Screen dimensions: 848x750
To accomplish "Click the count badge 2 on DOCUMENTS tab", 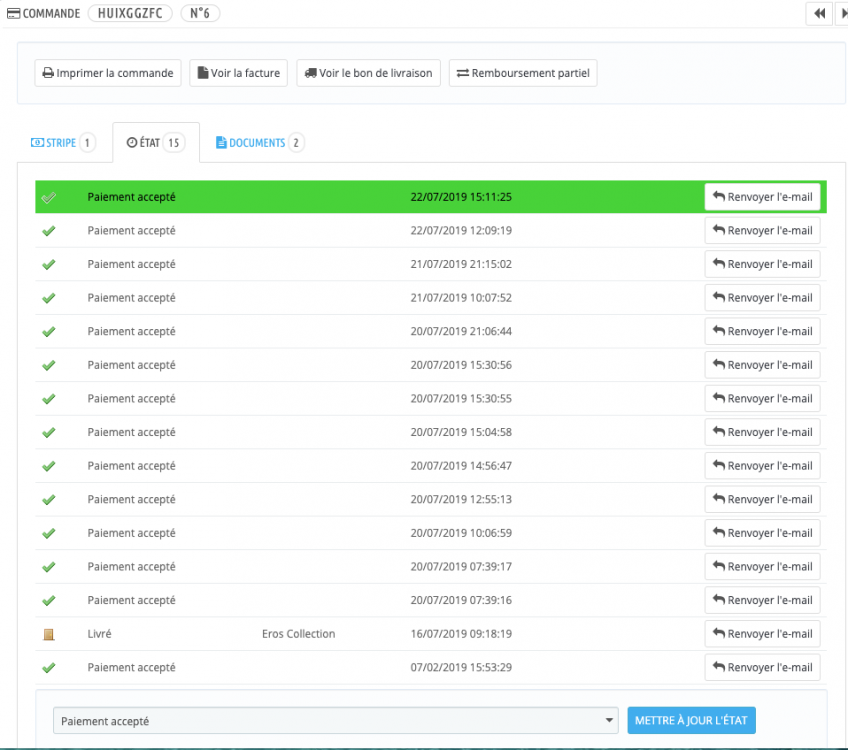I will (x=296, y=143).
